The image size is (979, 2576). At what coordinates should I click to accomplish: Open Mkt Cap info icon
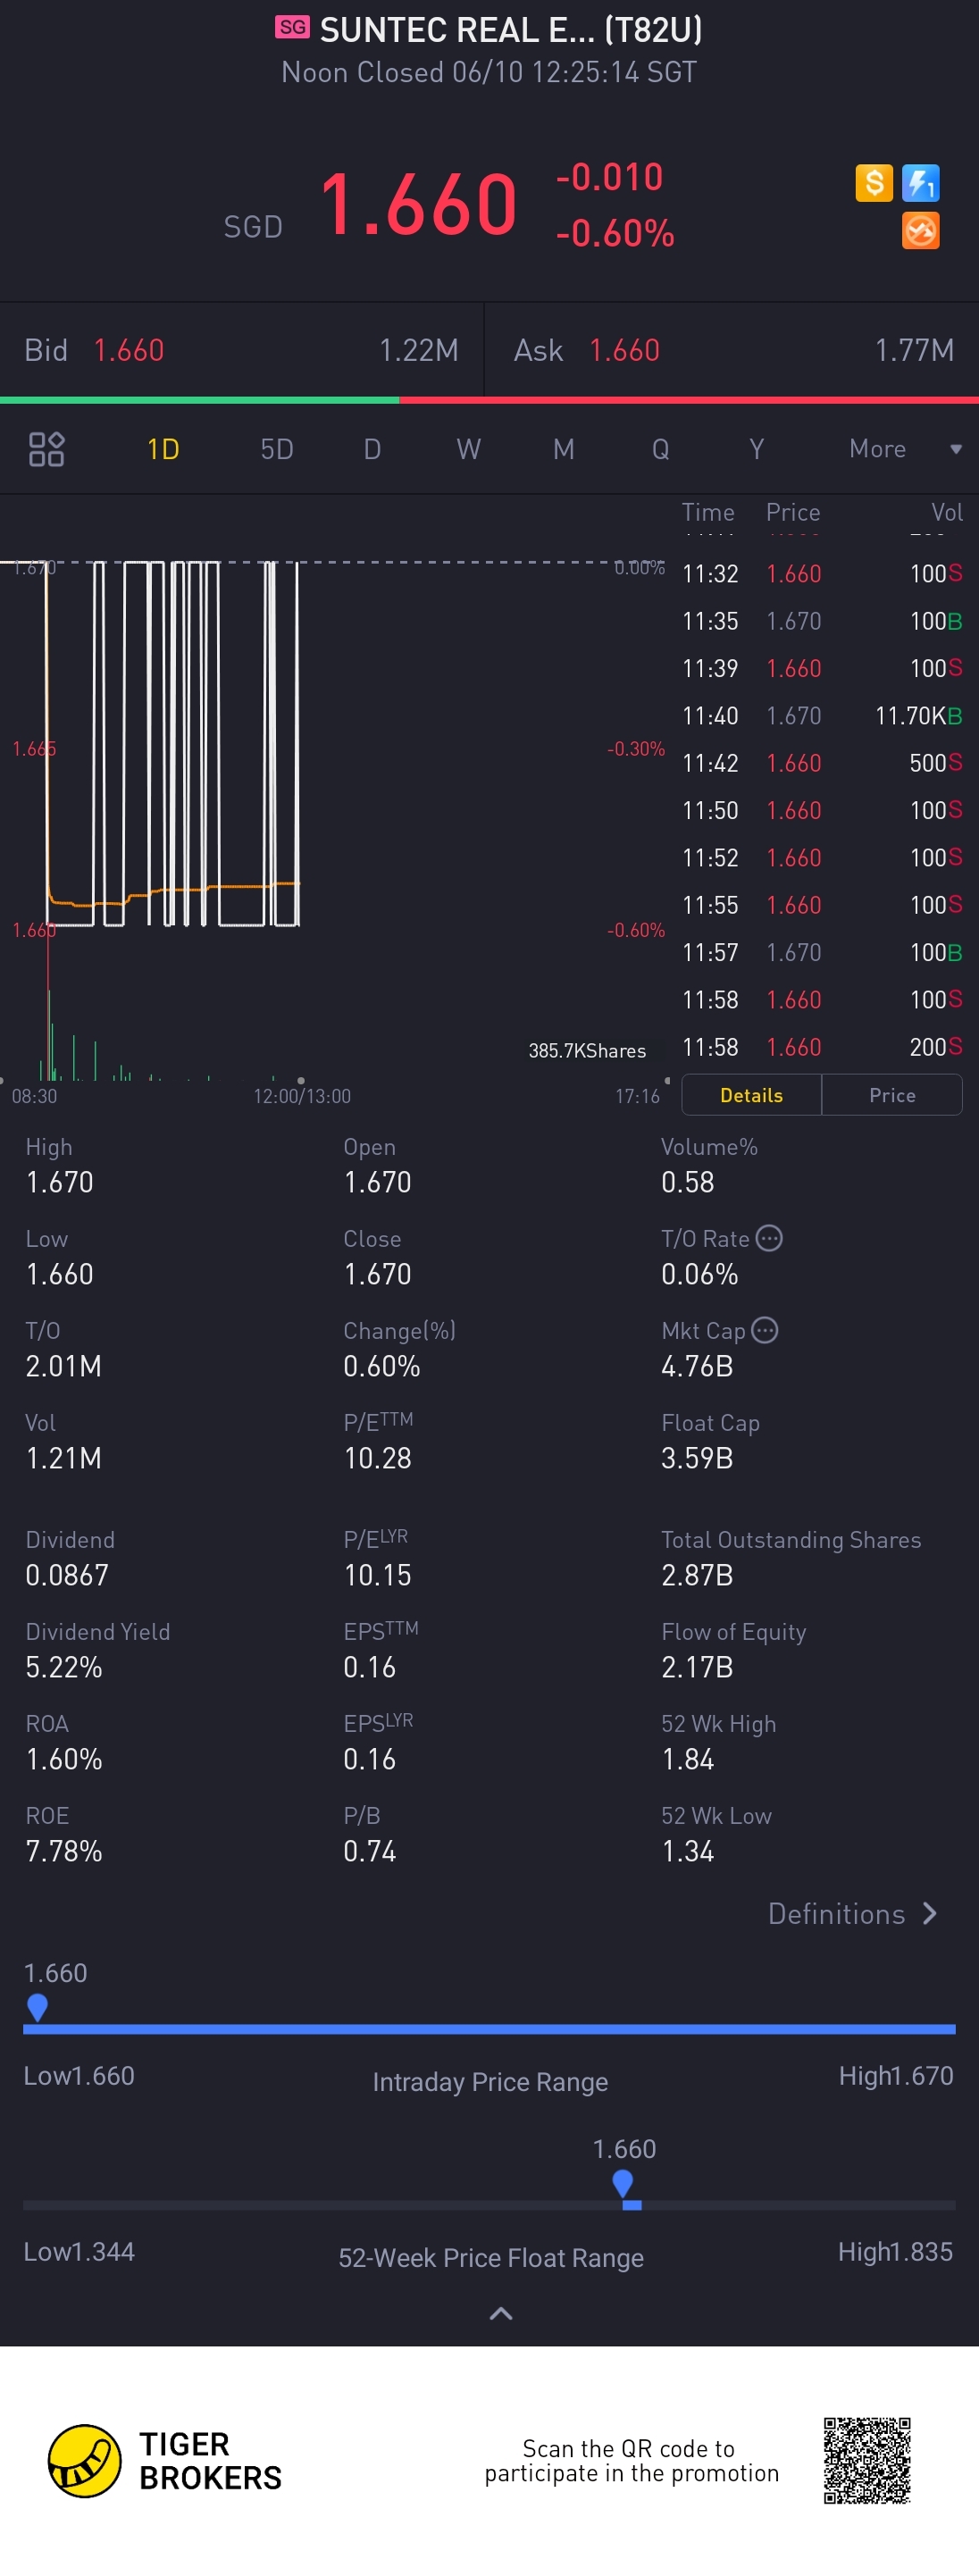pyautogui.click(x=765, y=1330)
